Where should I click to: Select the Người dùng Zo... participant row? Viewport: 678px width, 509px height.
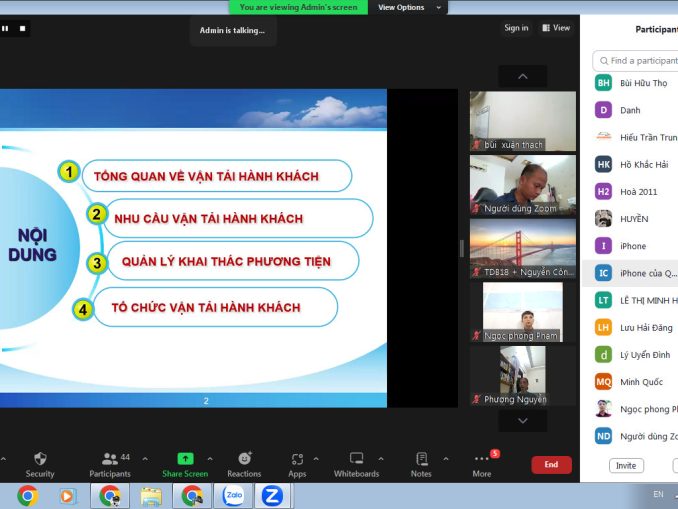pos(630,436)
